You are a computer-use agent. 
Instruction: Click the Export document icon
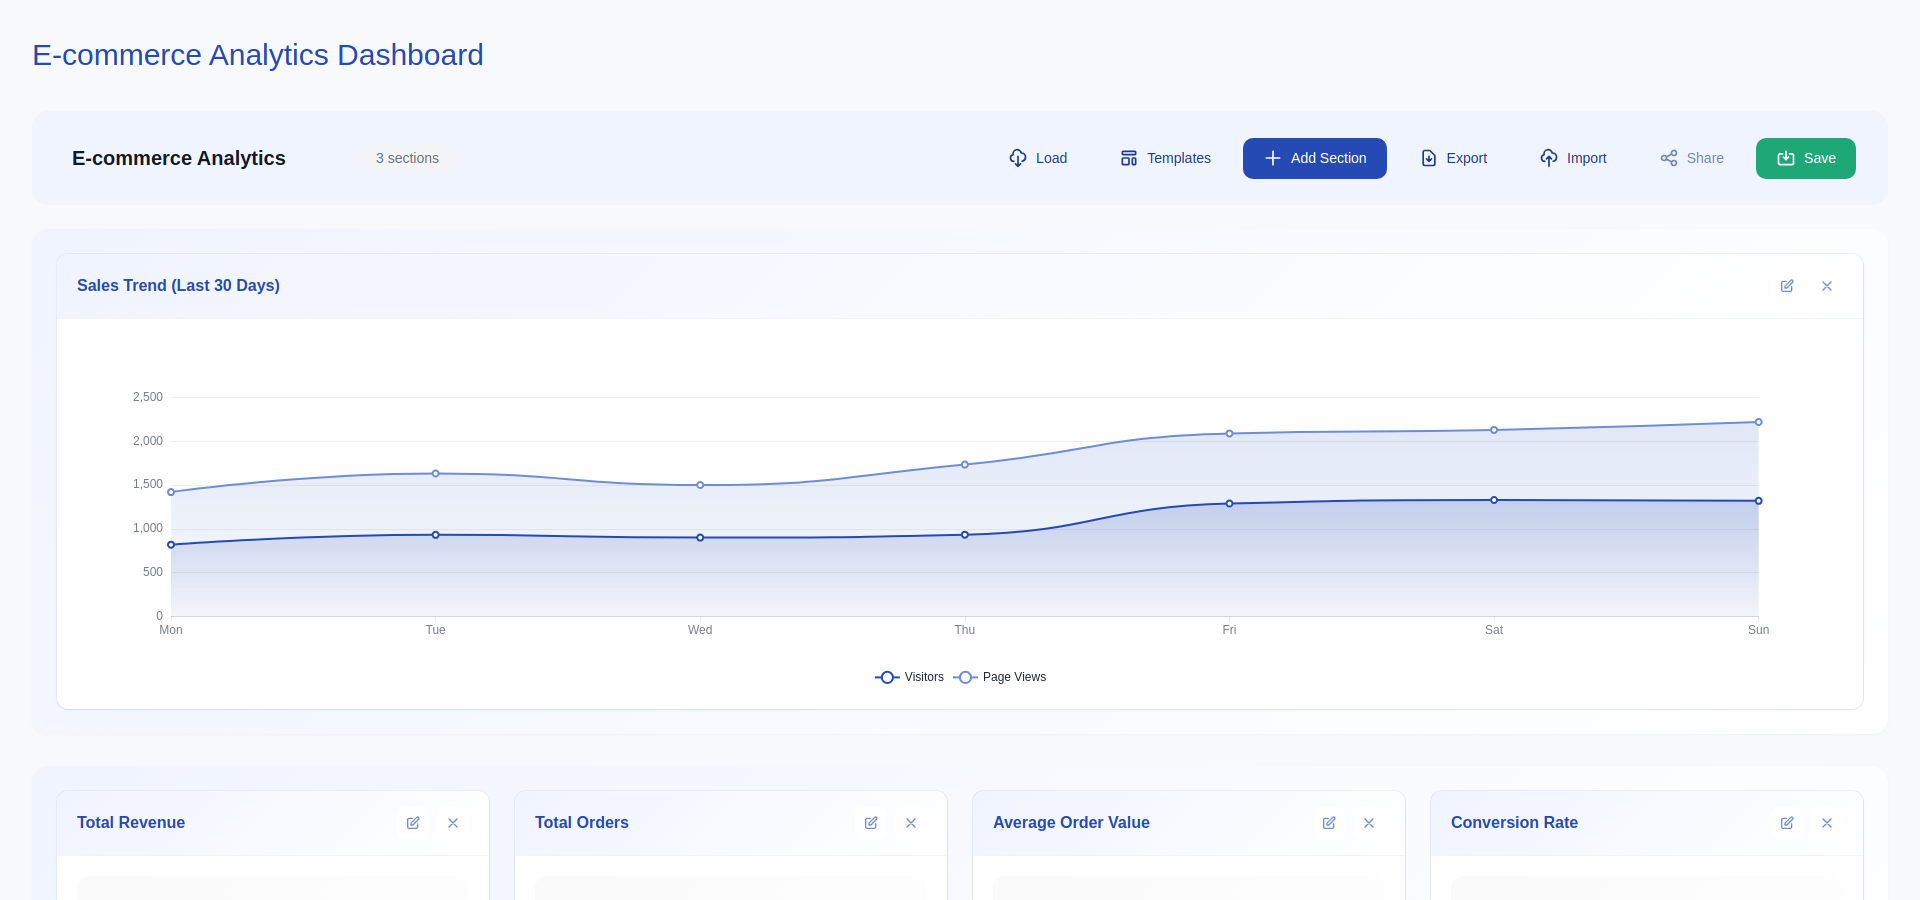[1427, 158]
